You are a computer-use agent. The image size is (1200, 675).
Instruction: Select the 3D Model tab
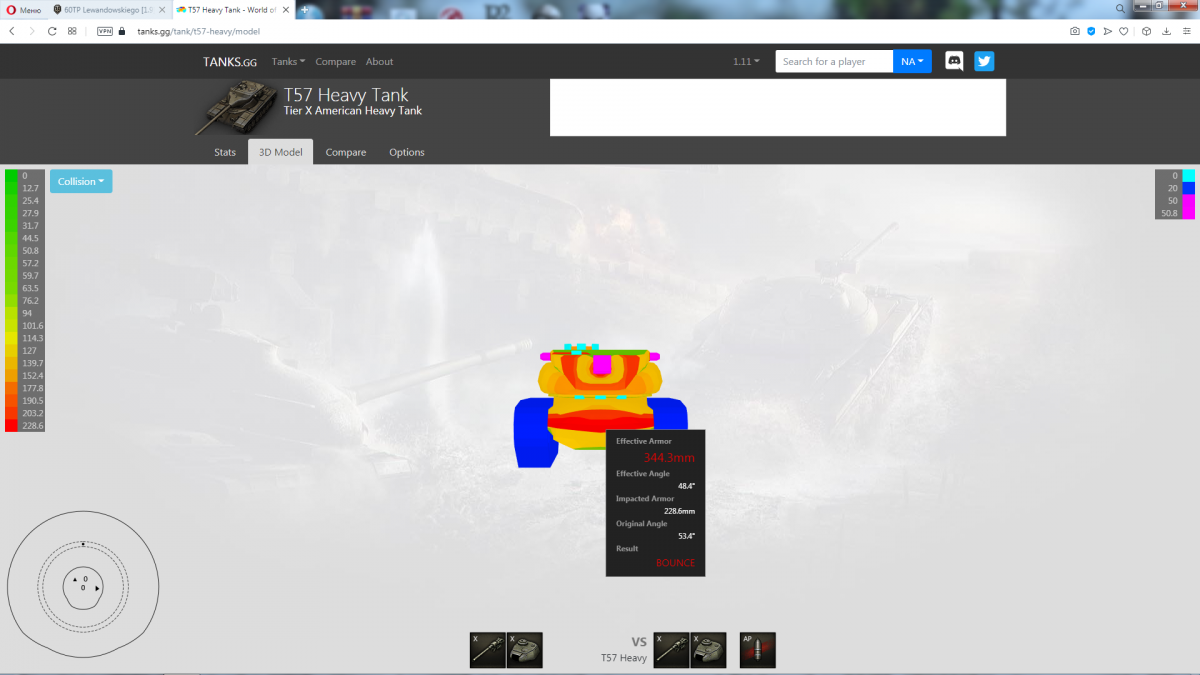[281, 152]
